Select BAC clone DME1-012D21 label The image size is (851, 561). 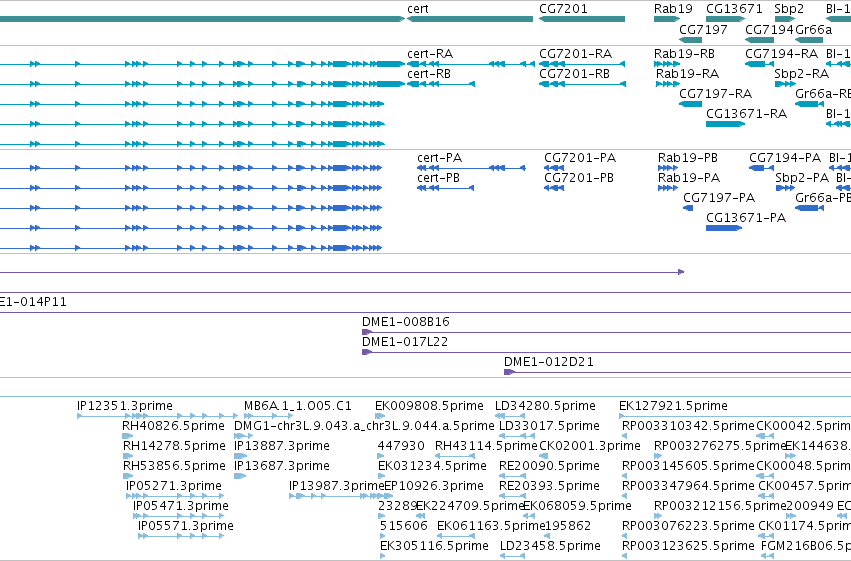click(x=548, y=362)
